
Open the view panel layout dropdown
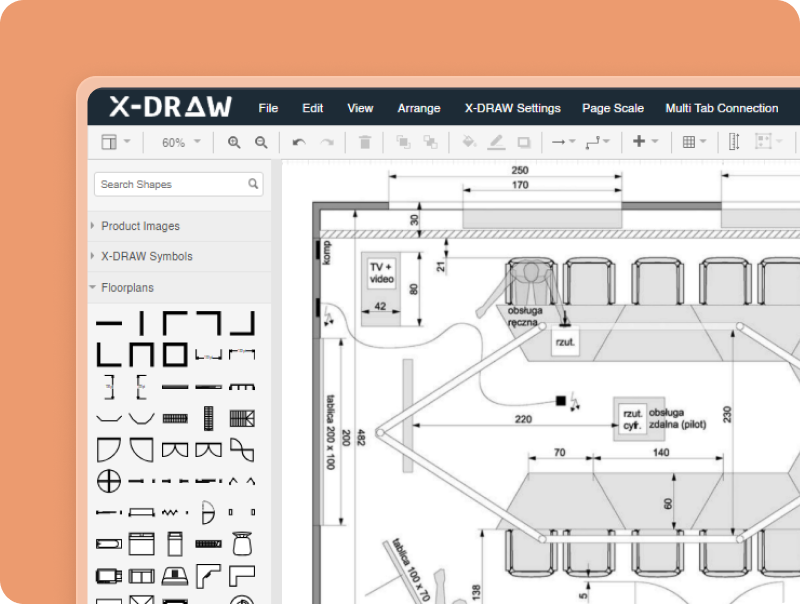[116, 142]
